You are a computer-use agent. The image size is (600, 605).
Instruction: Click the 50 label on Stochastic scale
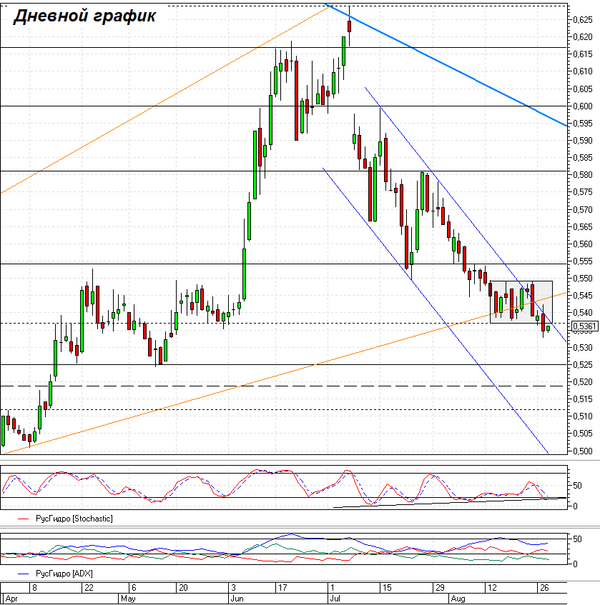(577, 486)
